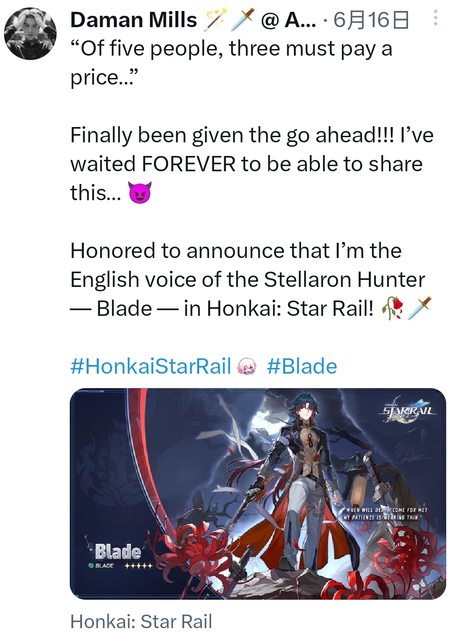Click the Daman Mills display name

coord(133,20)
